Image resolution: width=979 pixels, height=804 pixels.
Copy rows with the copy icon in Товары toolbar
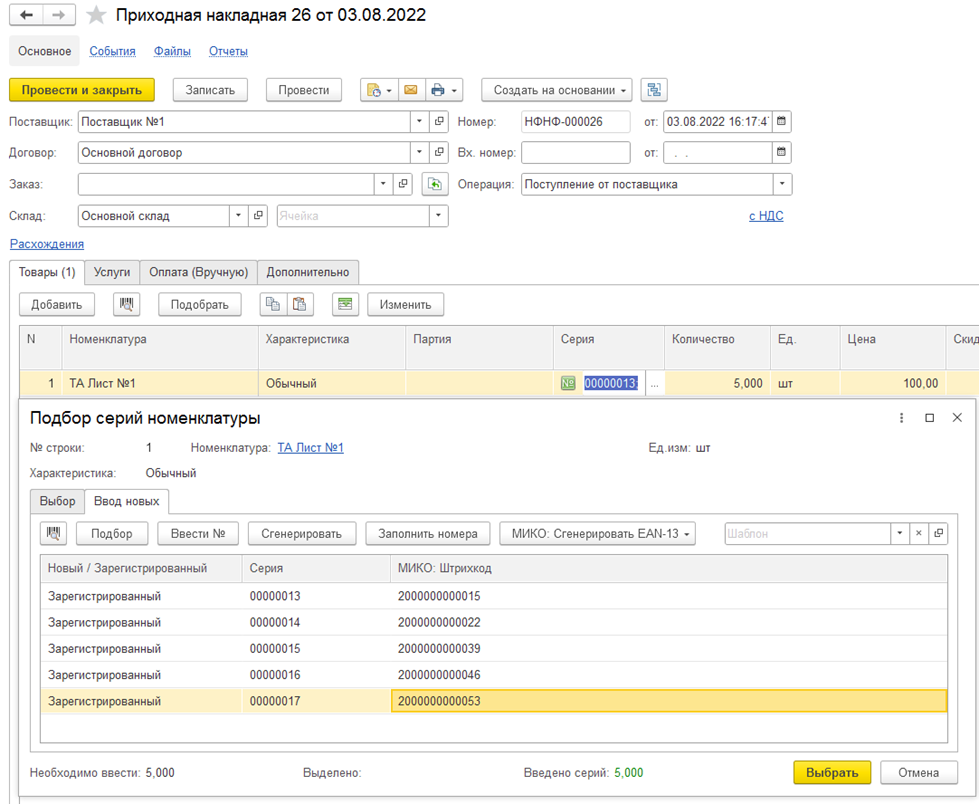click(273, 305)
